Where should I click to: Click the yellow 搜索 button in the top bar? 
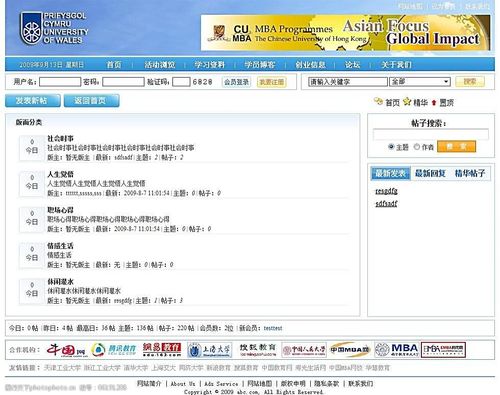470,82
